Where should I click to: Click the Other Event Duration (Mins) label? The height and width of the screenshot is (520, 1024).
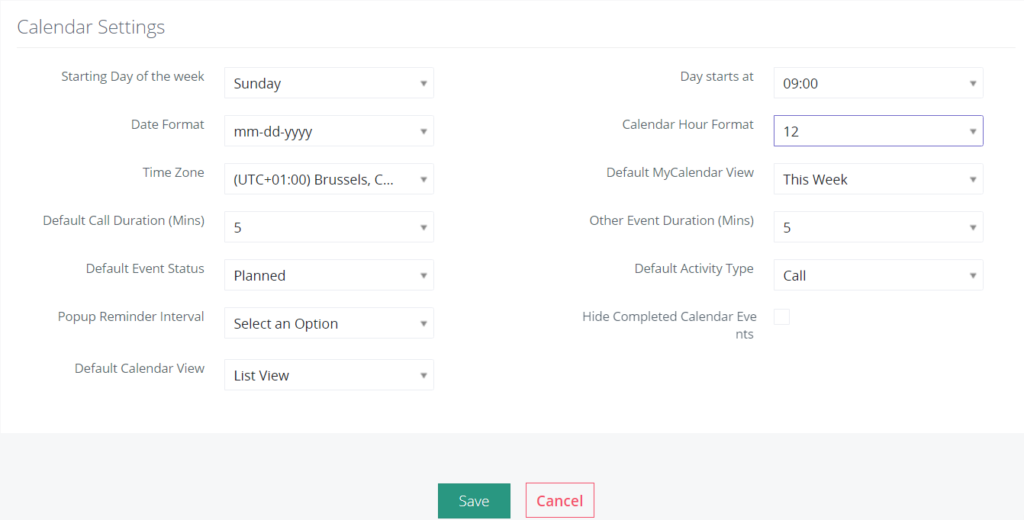671,220
